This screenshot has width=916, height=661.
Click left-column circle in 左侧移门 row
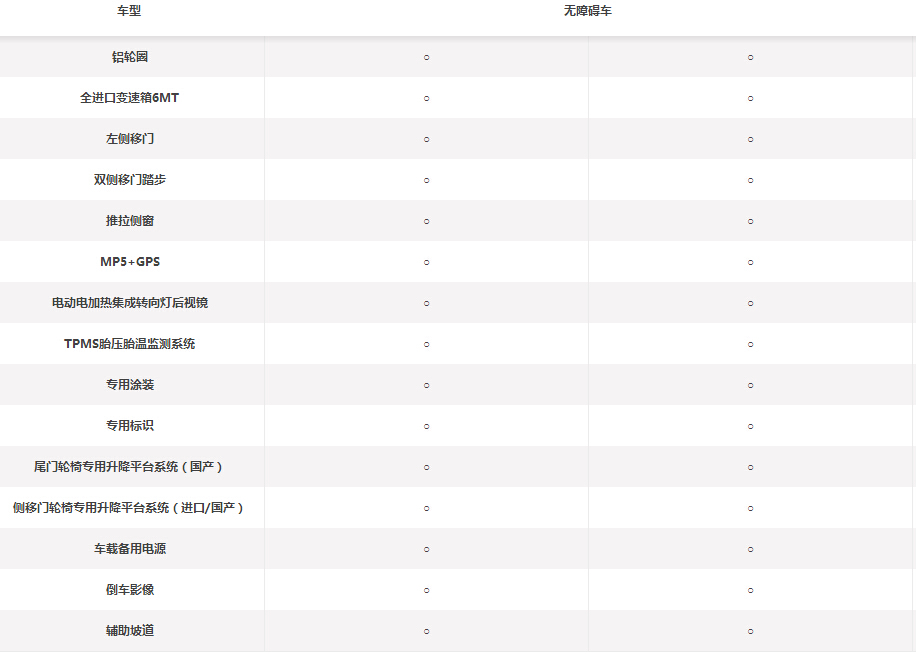tap(426, 139)
